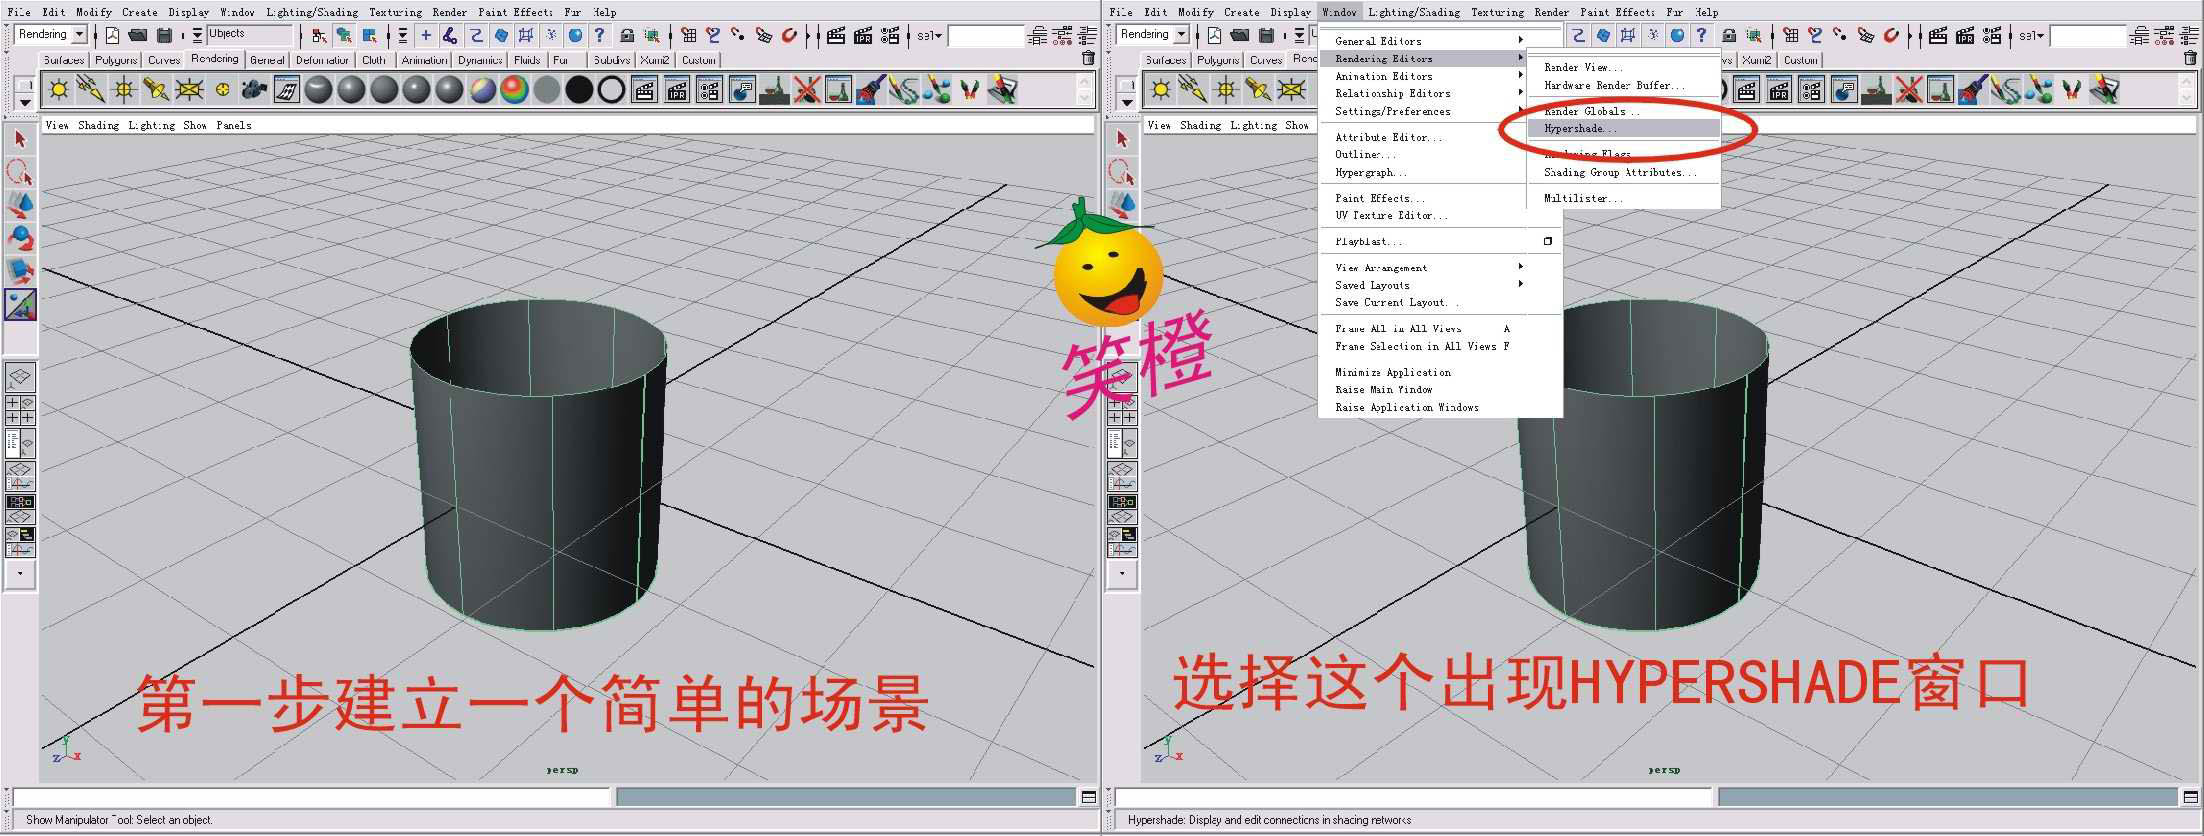Select the Rotate tool in left toolbox
This screenshot has height=836, width=2204.
[20, 238]
